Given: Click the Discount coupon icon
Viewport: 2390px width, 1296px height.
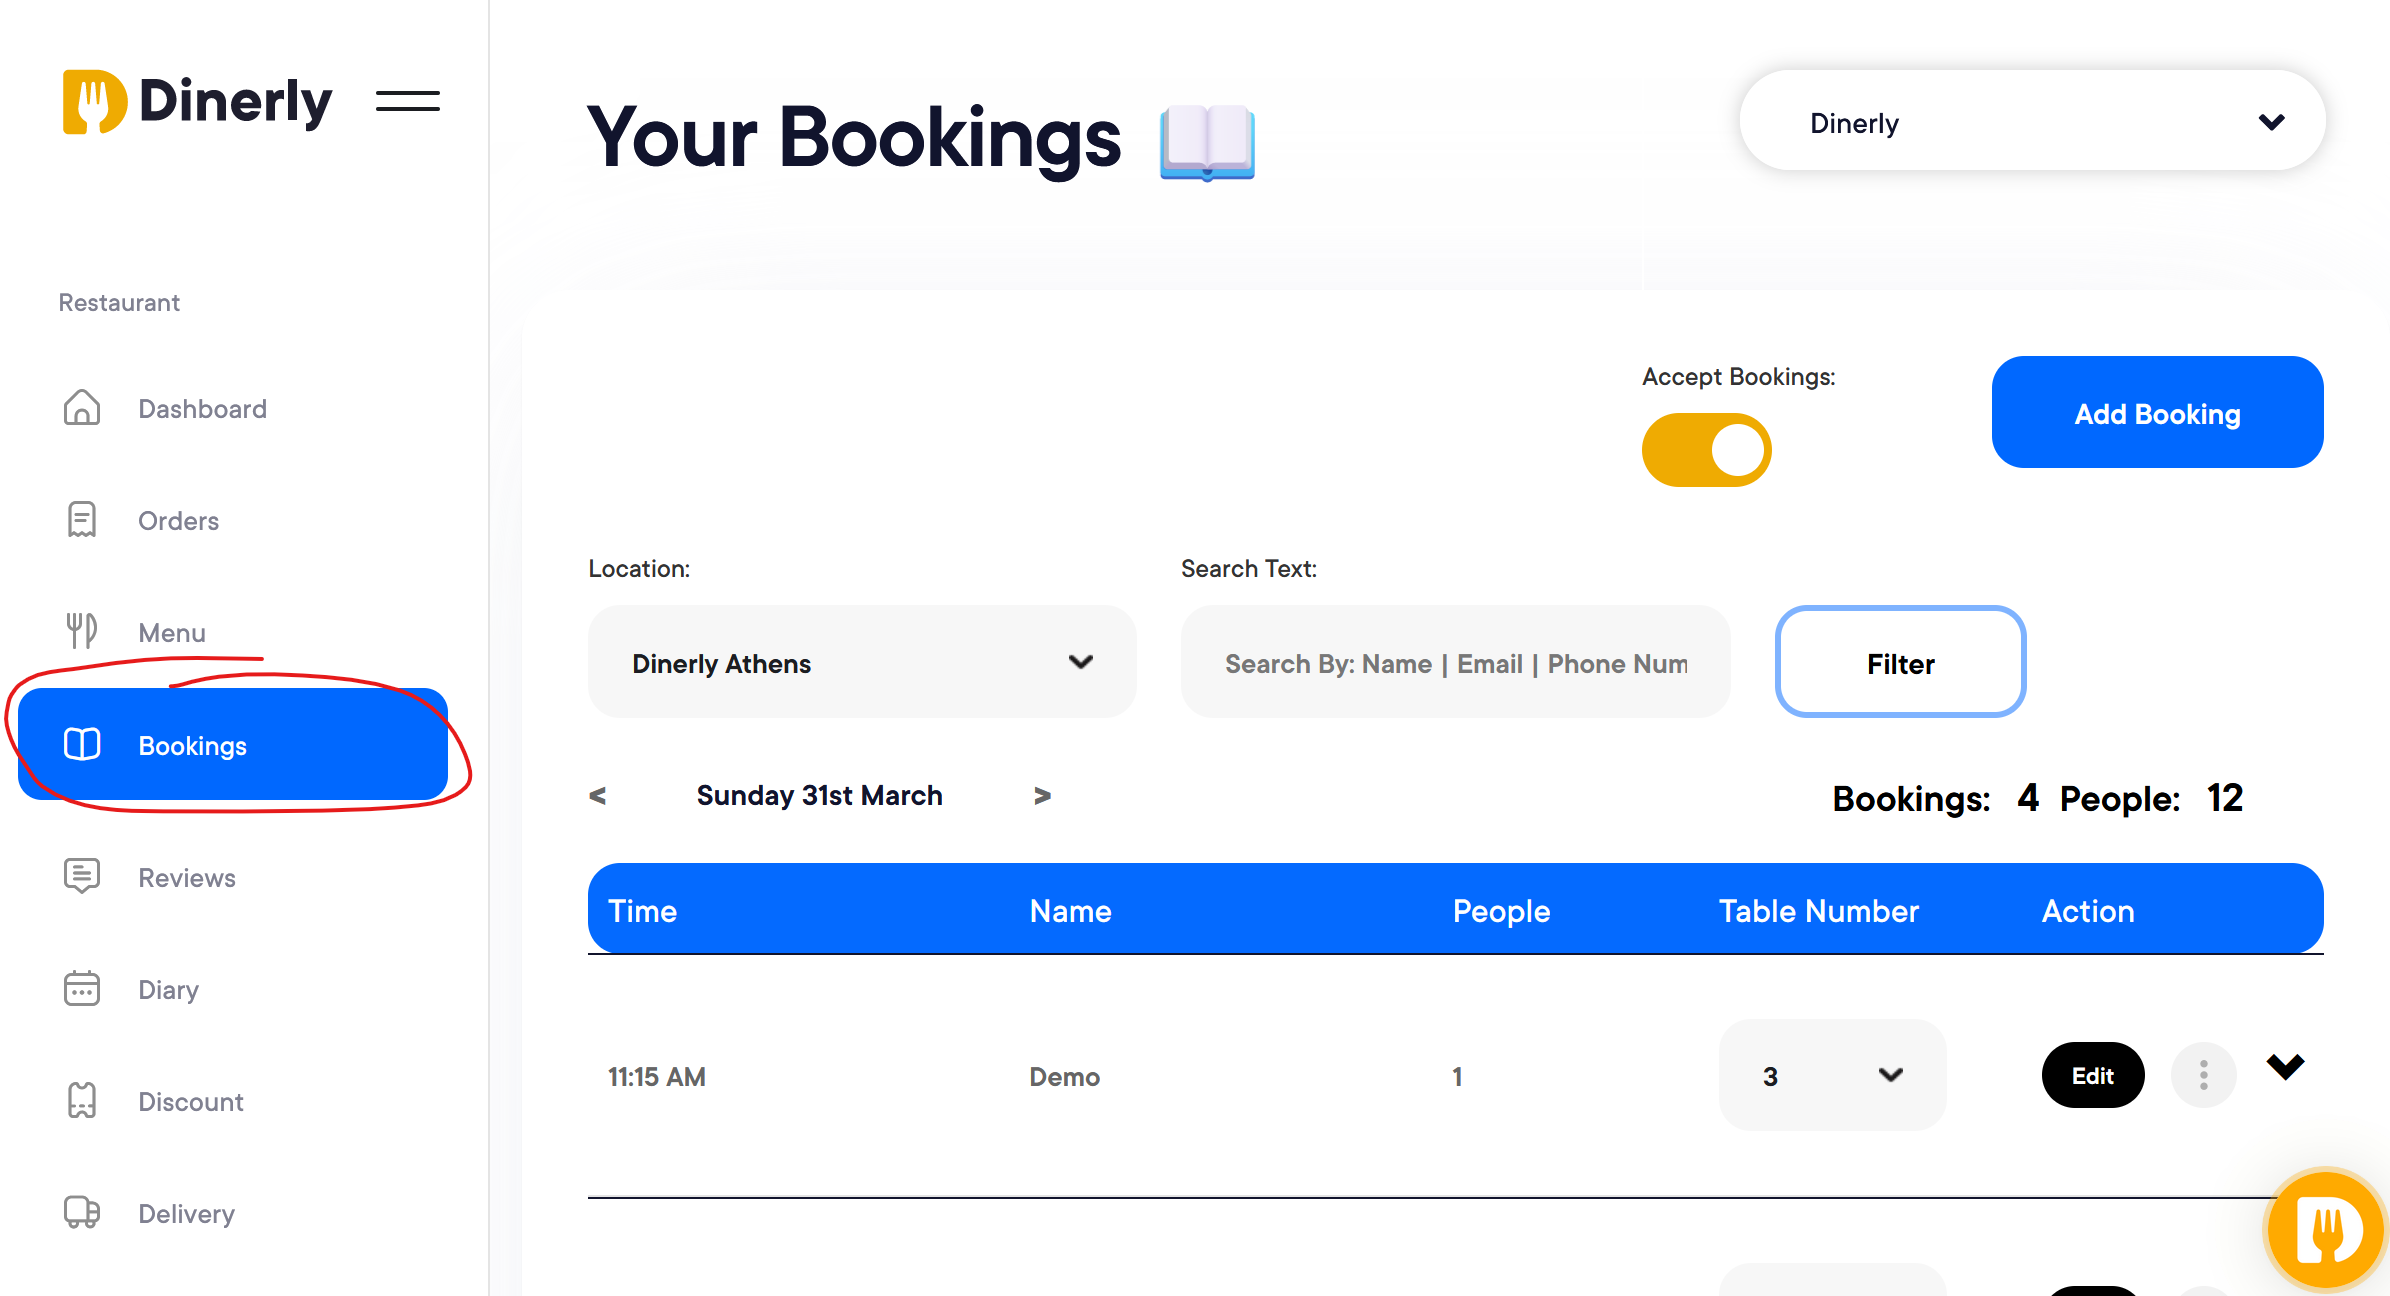Looking at the screenshot, I should (x=82, y=1100).
